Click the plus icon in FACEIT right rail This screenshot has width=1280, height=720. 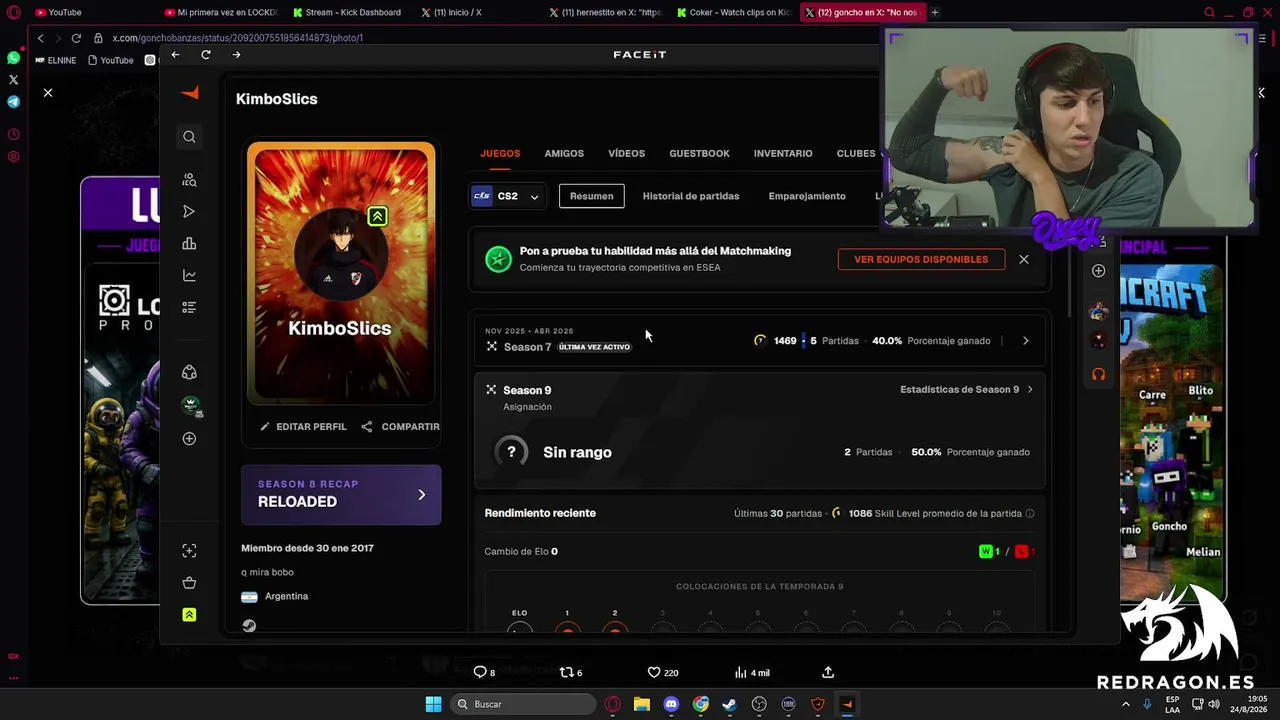pyautogui.click(x=1098, y=271)
